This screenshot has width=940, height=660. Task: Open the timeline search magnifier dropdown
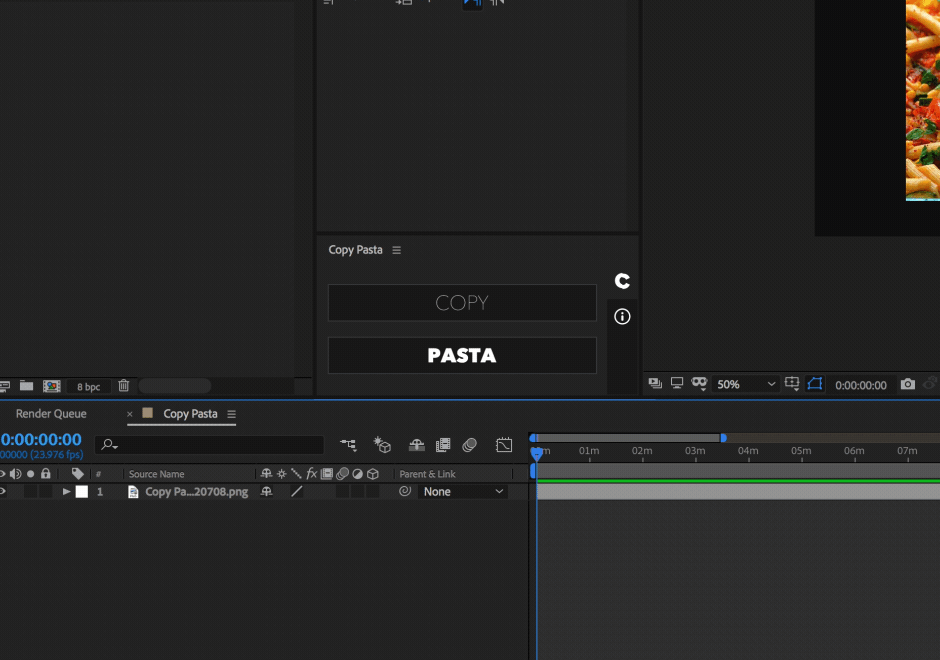(110, 445)
